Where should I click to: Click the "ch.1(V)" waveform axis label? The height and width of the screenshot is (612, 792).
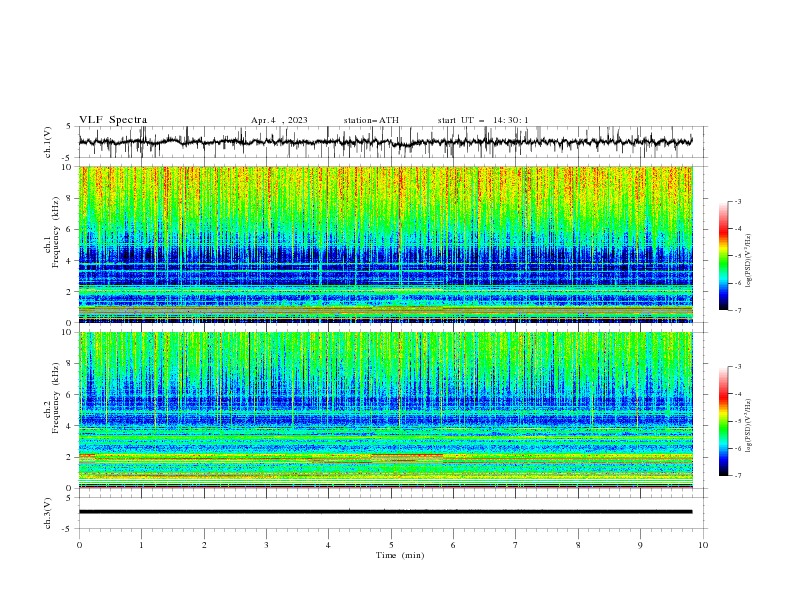(x=48, y=142)
